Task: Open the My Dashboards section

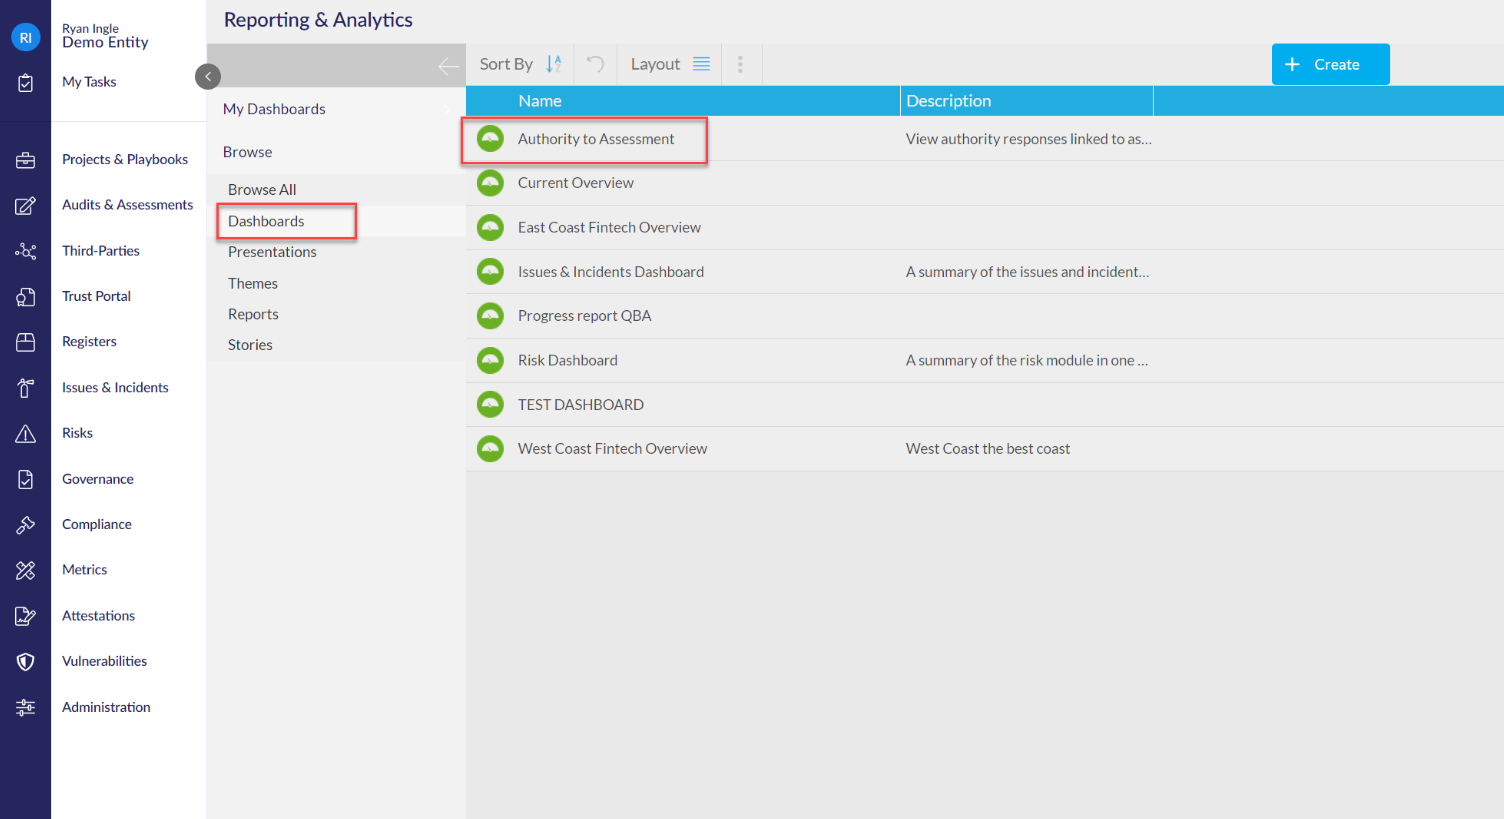Action: tap(274, 109)
